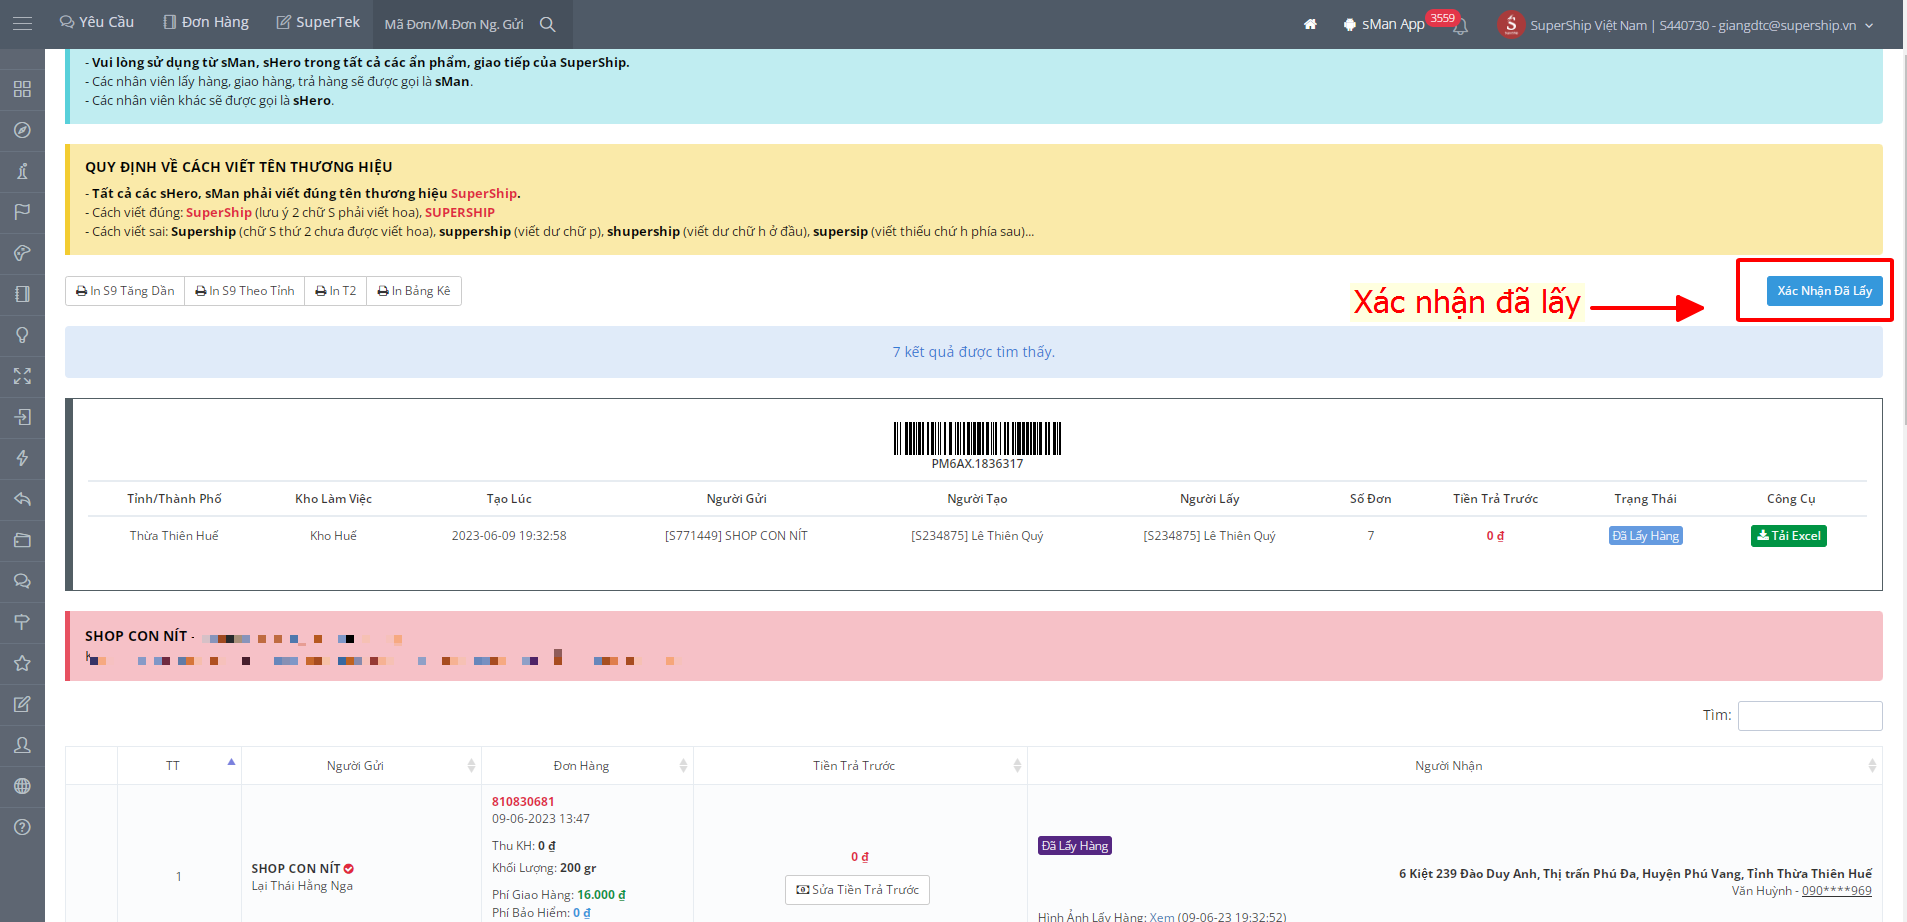Expand the SuperShip Việt Nam account dropdown

point(1701,25)
